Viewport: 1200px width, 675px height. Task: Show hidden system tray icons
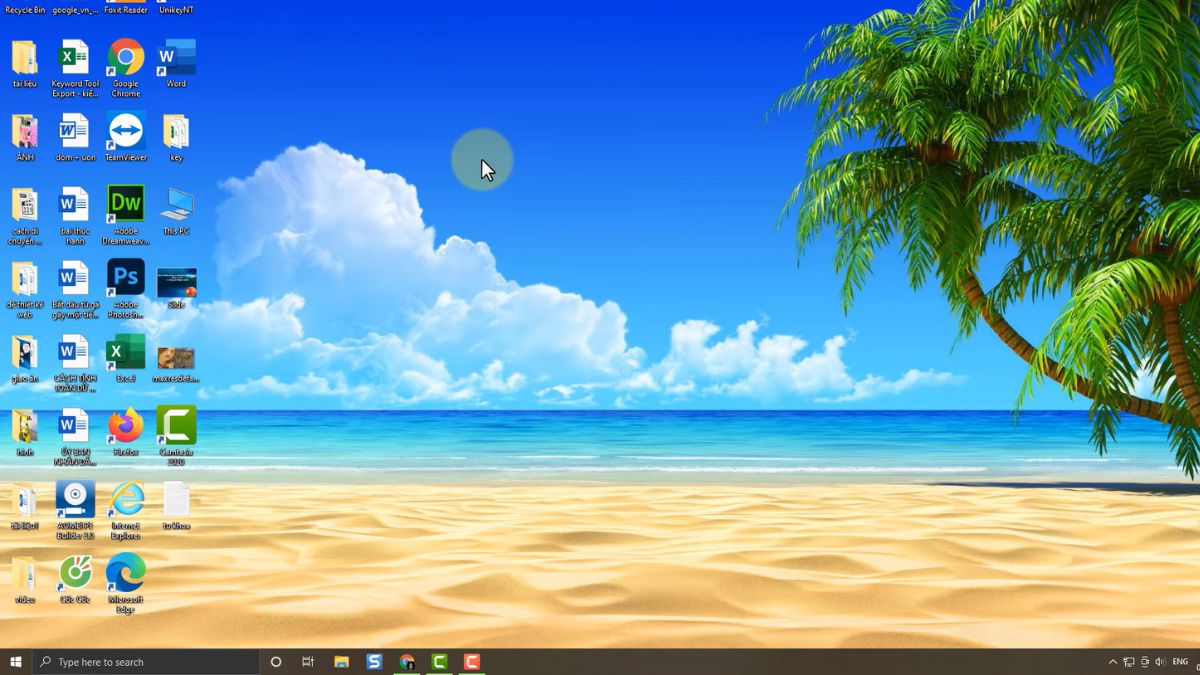pos(1113,662)
